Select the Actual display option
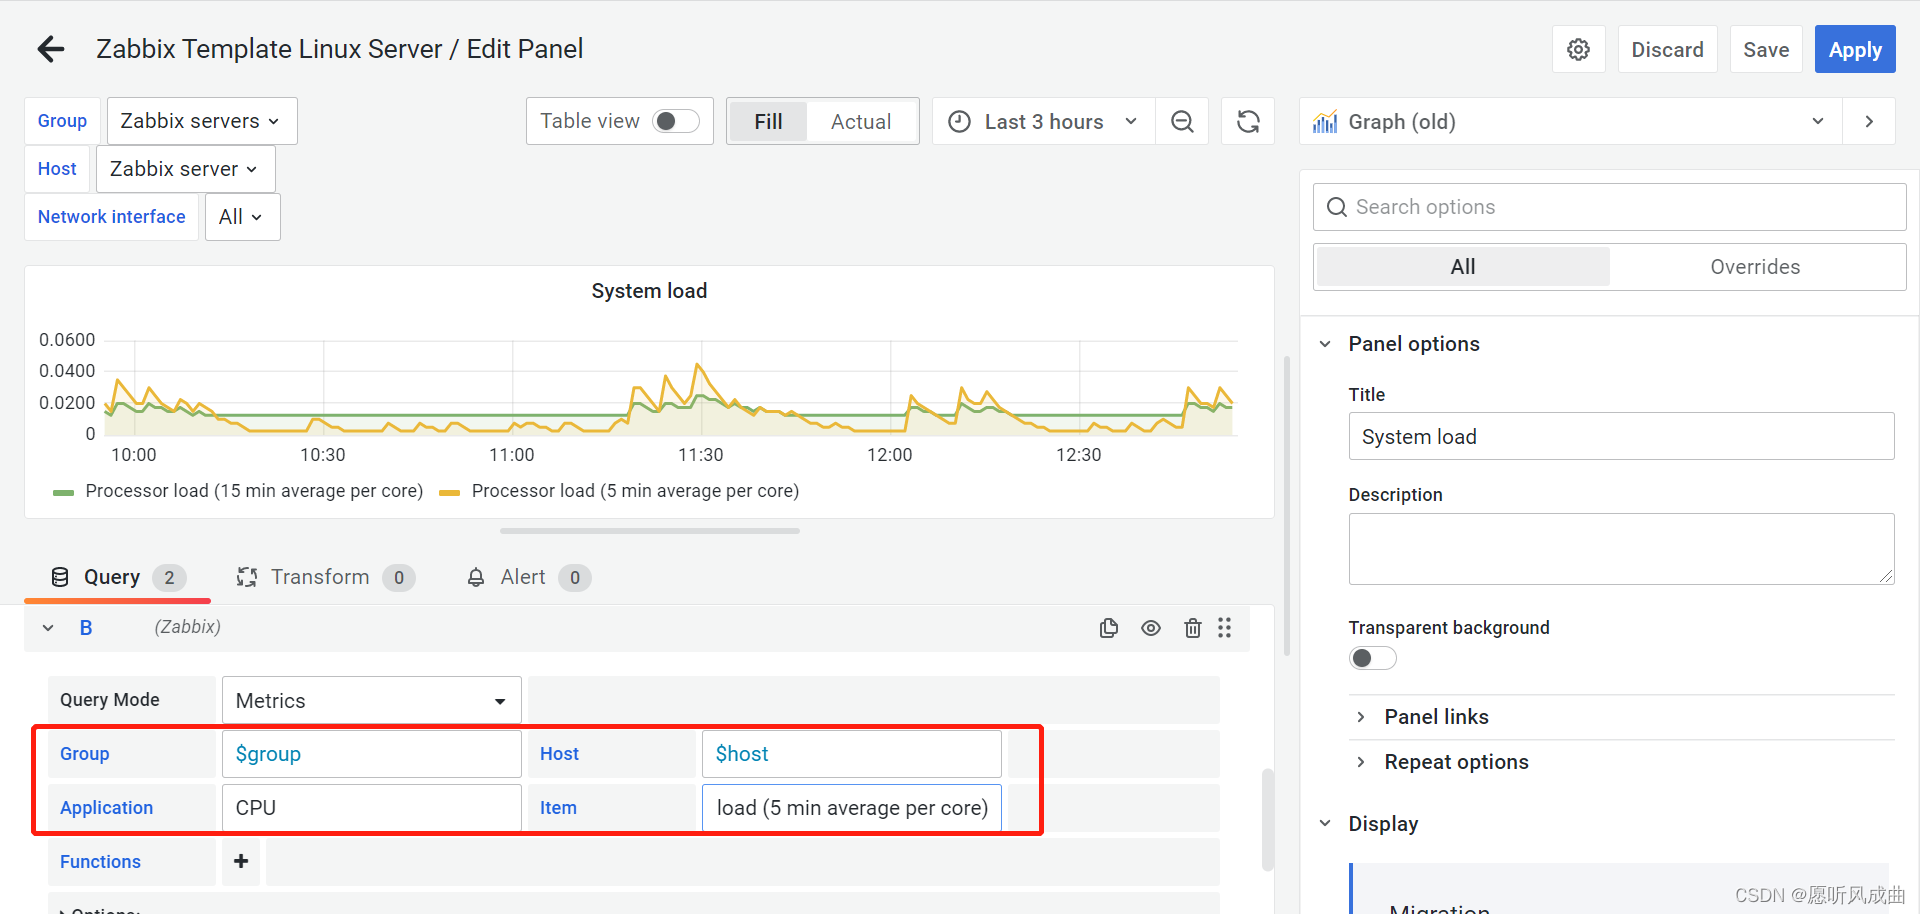Screen dimensions: 1920x914 [x=861, y=121]
